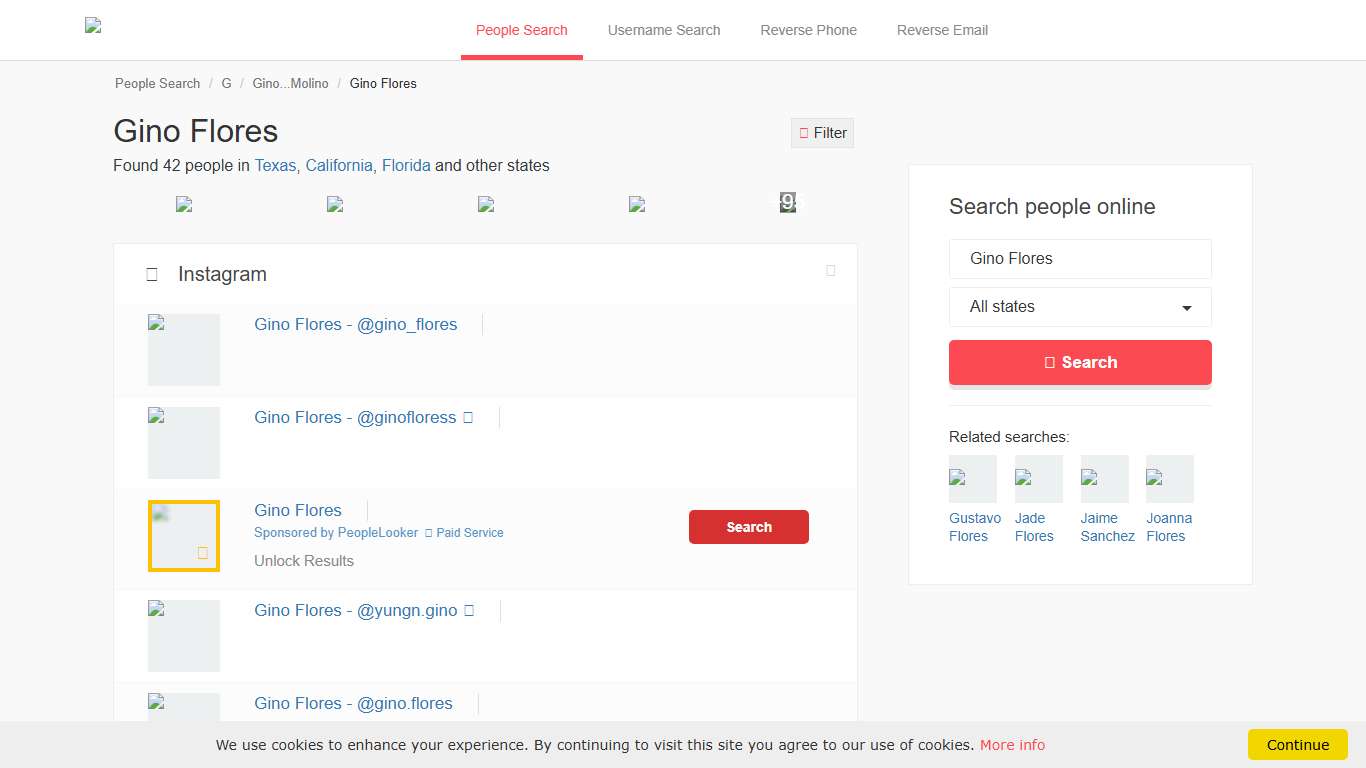Click the dropdown arrow on the state selector
1366x768 pixels.
pyautogui.click(x=1188, y=307)
